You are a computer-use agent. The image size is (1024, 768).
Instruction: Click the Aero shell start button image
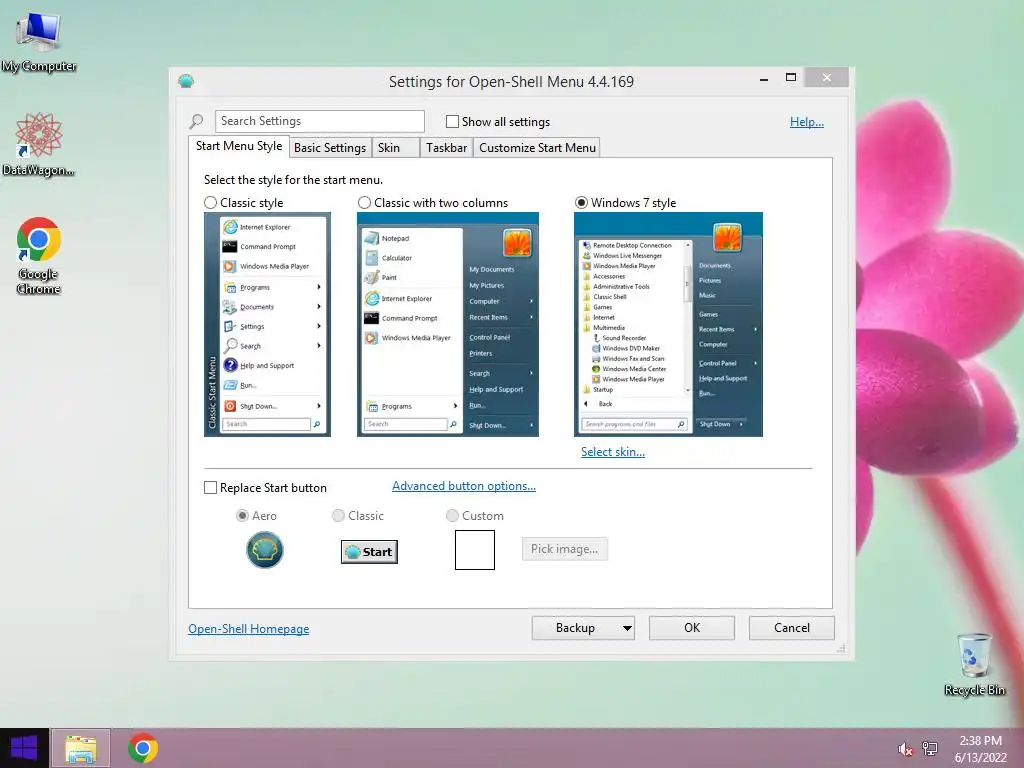coord(264,550)
